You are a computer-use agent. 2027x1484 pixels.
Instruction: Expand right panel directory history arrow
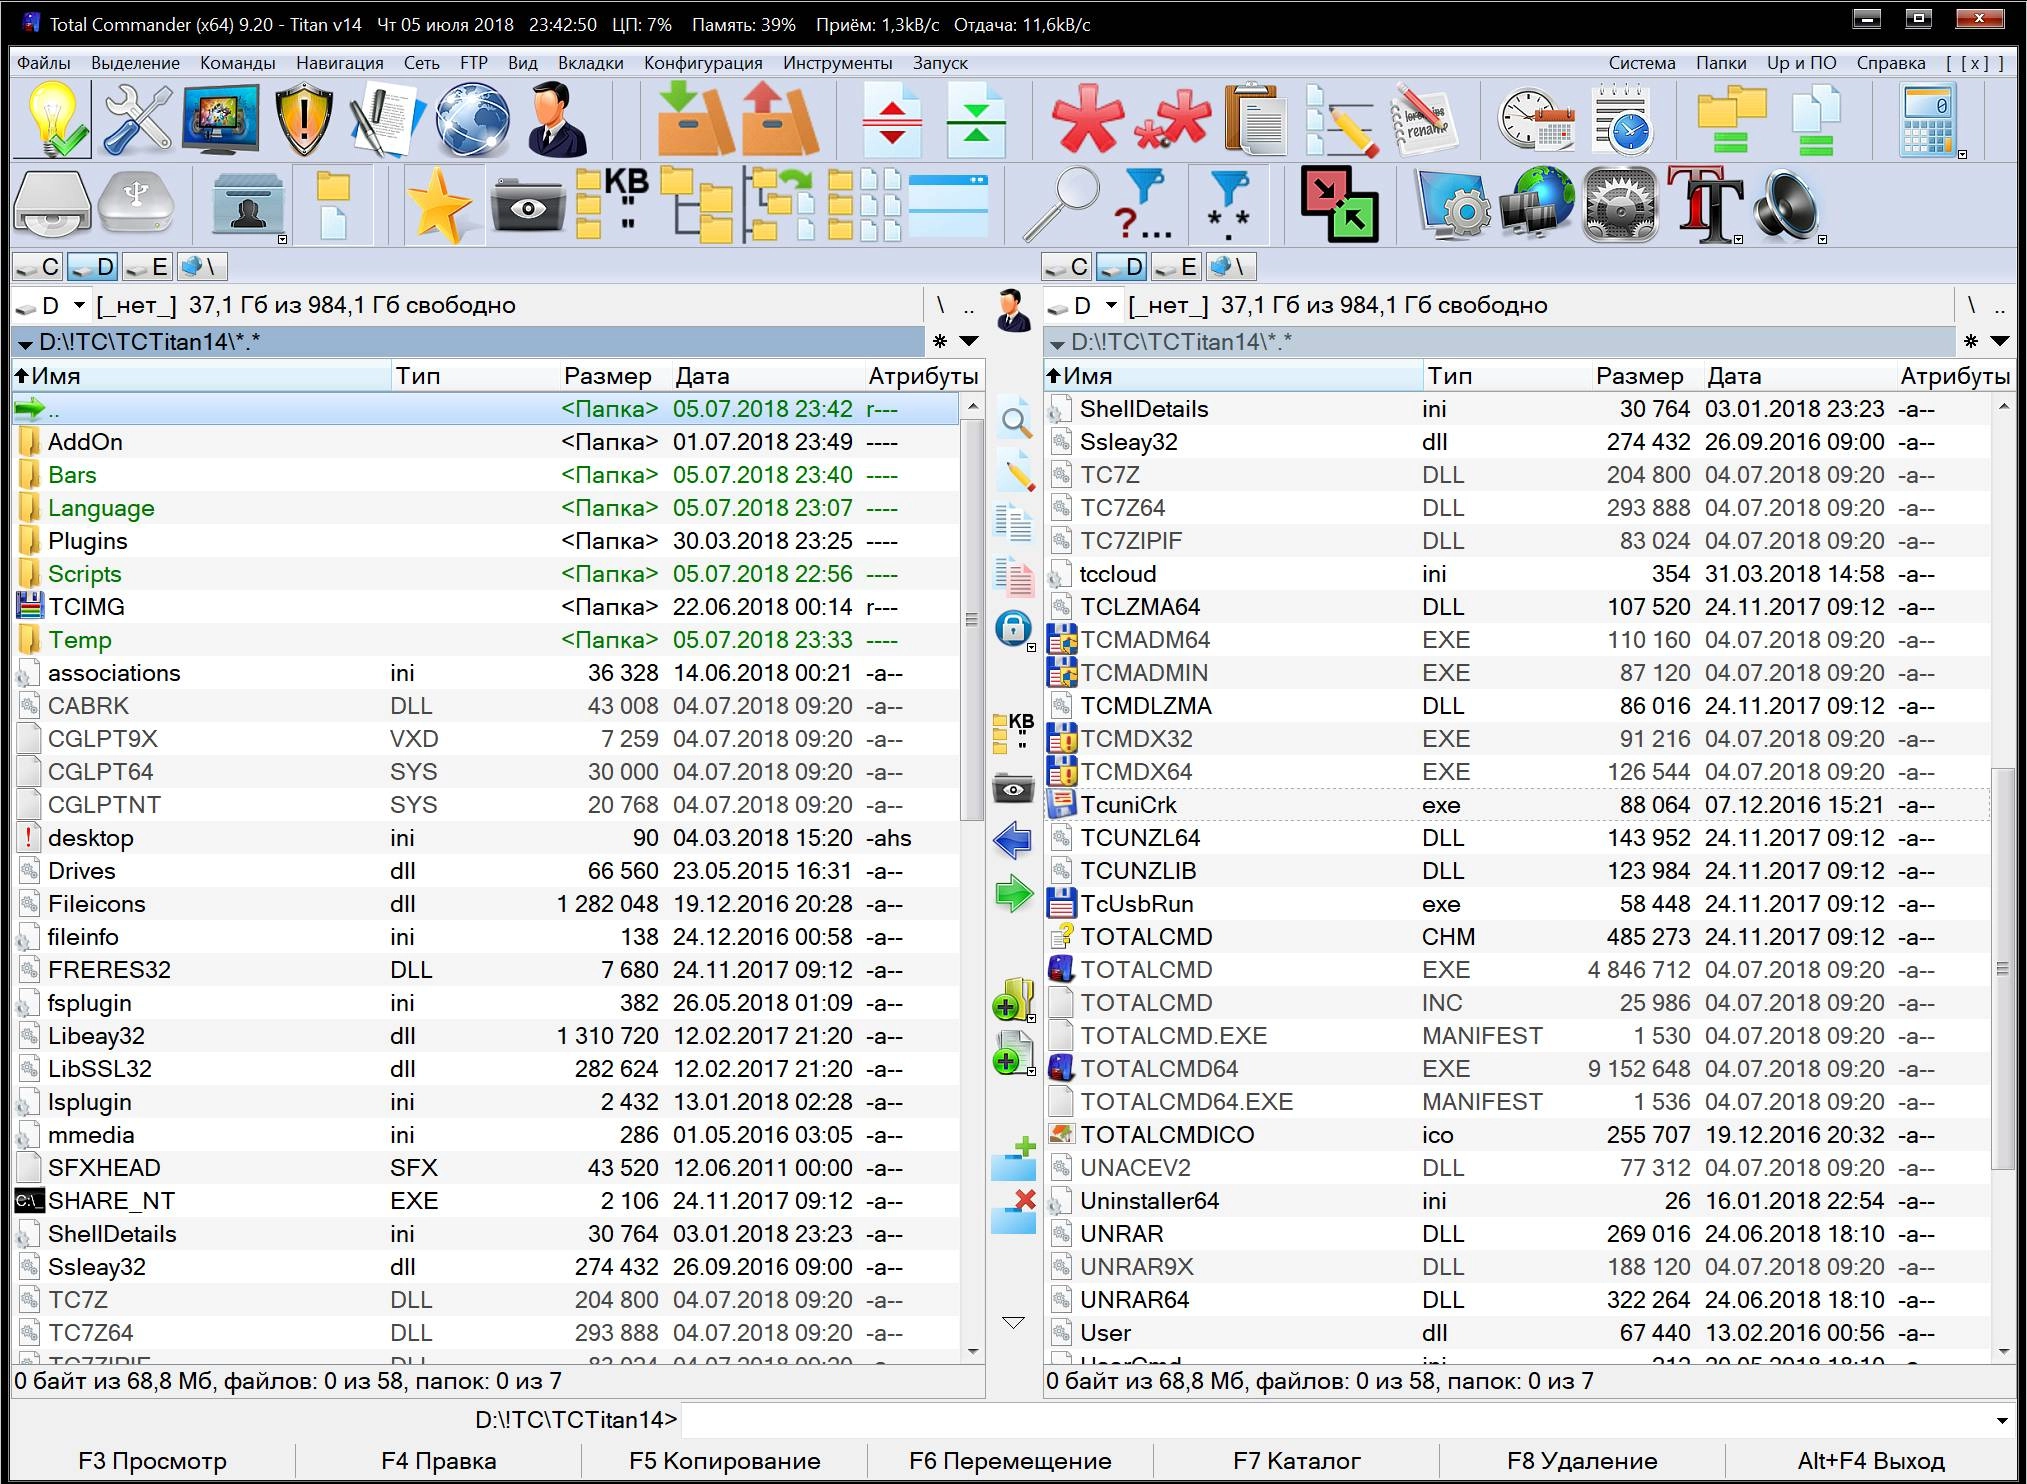2000,341
